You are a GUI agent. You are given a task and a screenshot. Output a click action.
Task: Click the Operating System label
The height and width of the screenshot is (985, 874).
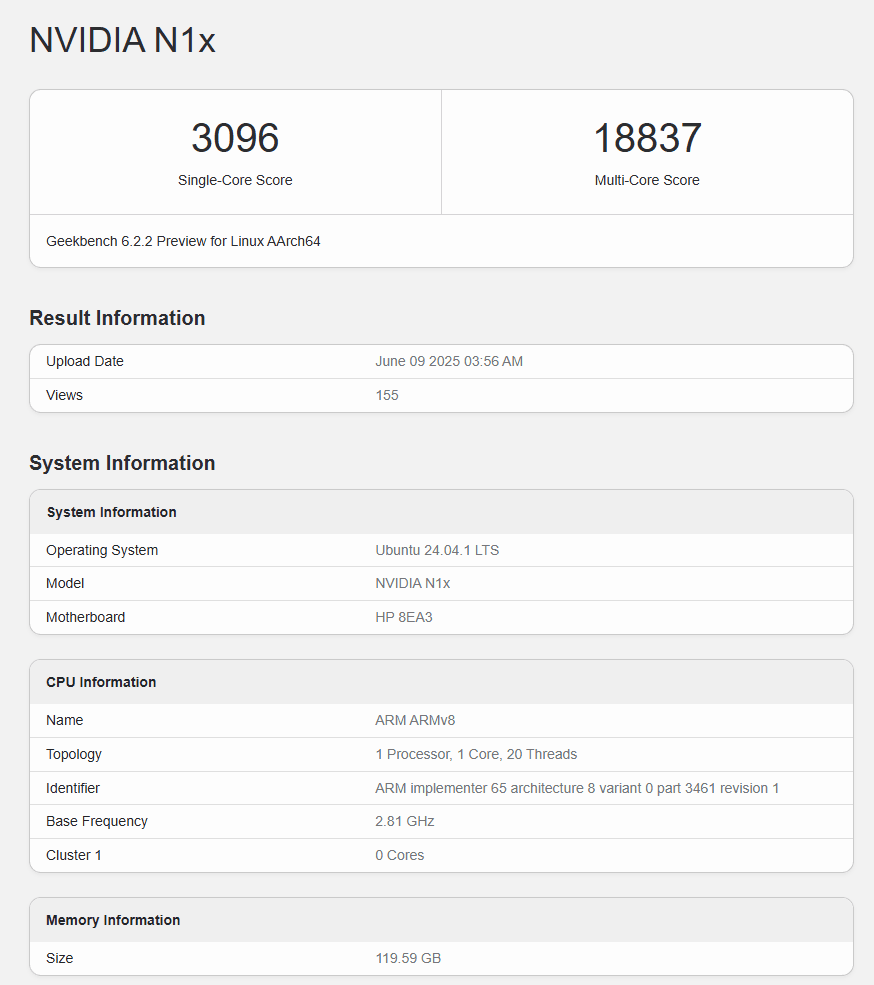(102, 550)
